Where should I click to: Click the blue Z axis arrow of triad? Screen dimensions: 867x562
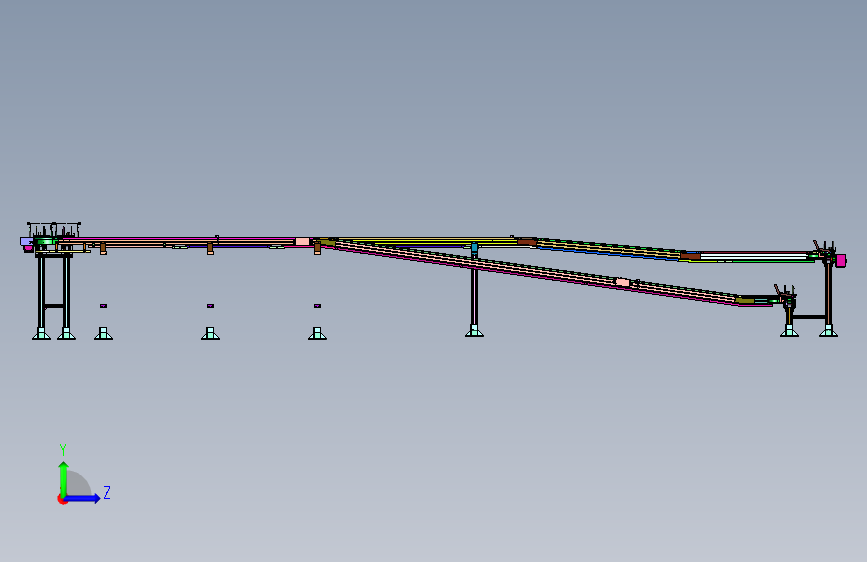83,498
